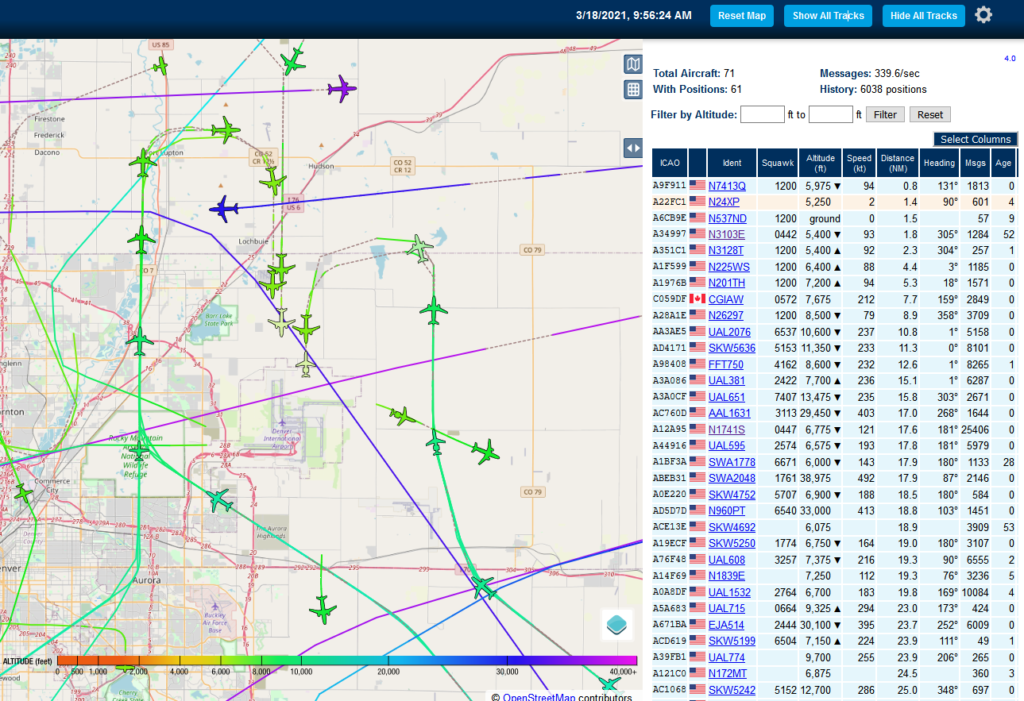Viewport: 1024px width, 701px height.
Task: Toggle the grid overlay icon on map
Action: coord(633,90)
